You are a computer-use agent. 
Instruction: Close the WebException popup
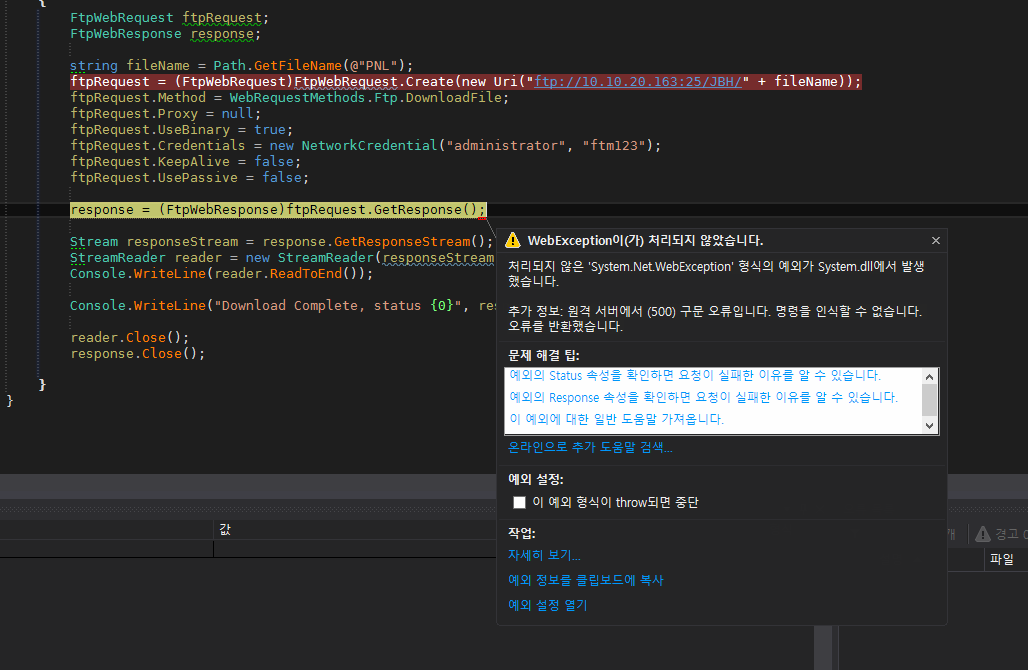(x=935, y=241)
